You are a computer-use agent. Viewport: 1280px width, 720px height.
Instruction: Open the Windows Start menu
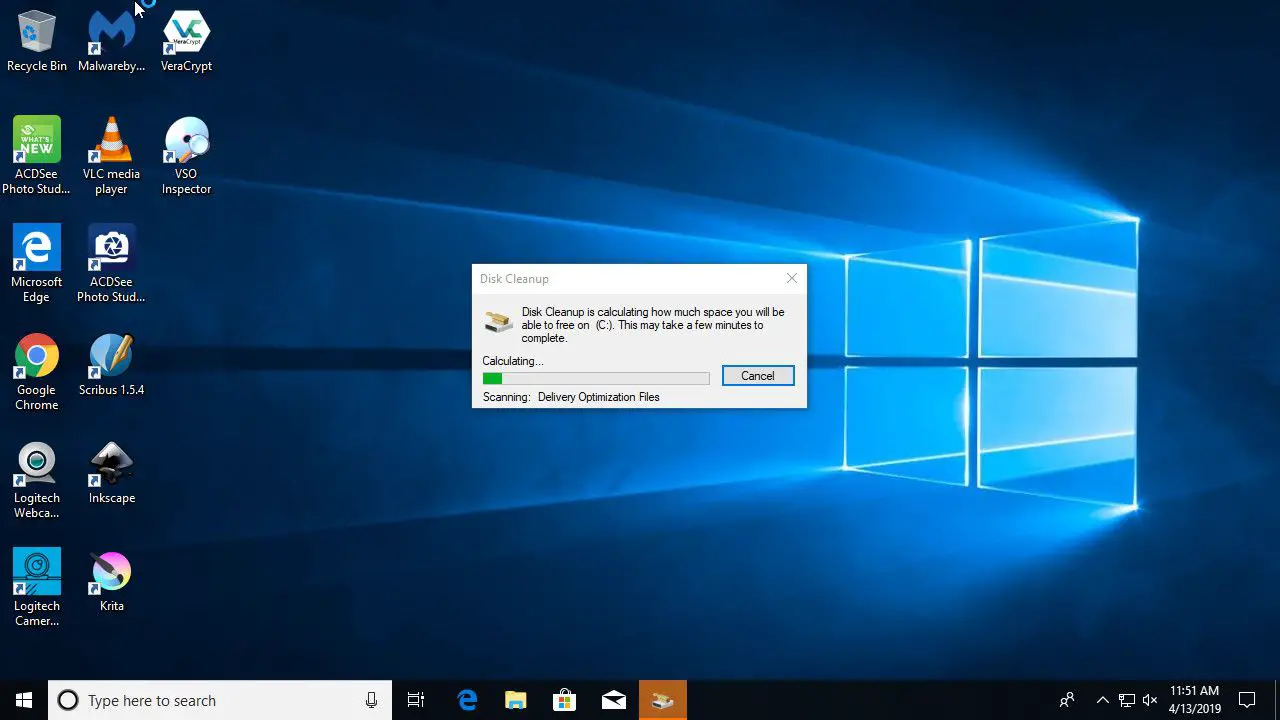pyautogui.click(x=24, y=700)
